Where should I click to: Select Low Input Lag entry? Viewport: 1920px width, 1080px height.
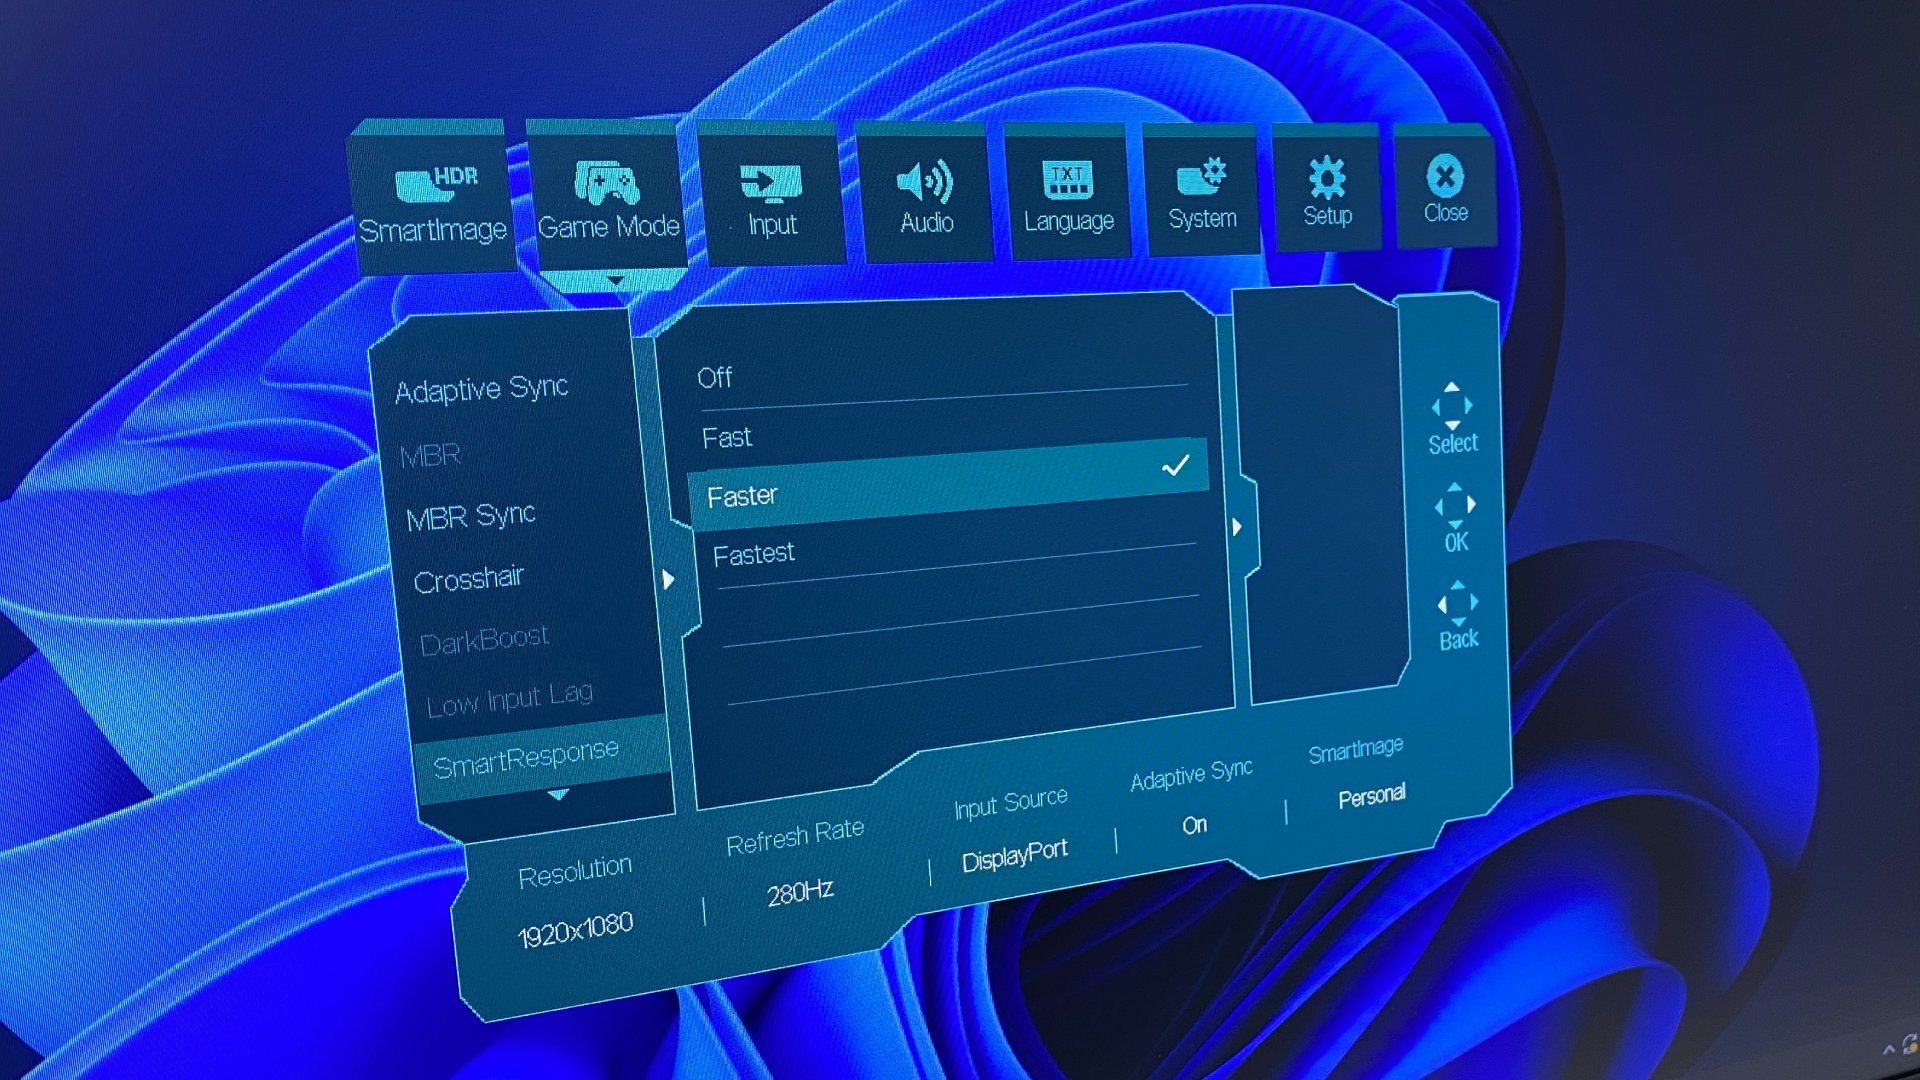tap(509, 698)
